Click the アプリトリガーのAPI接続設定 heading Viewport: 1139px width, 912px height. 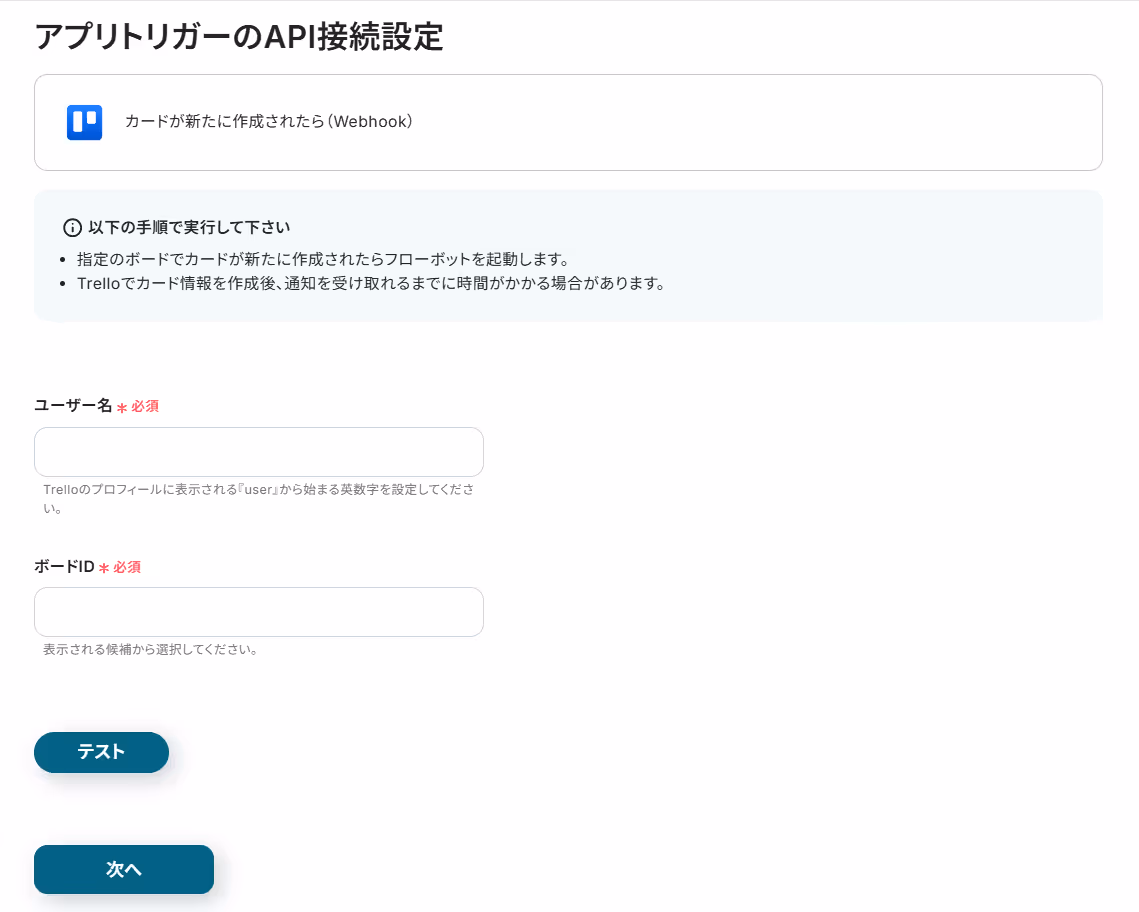coord(239,37)
